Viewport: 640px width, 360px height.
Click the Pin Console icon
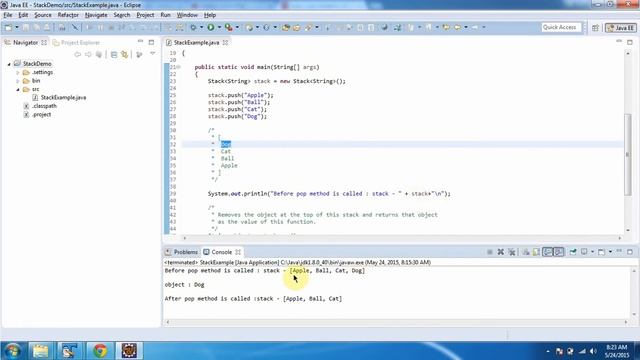coord(573,252)
